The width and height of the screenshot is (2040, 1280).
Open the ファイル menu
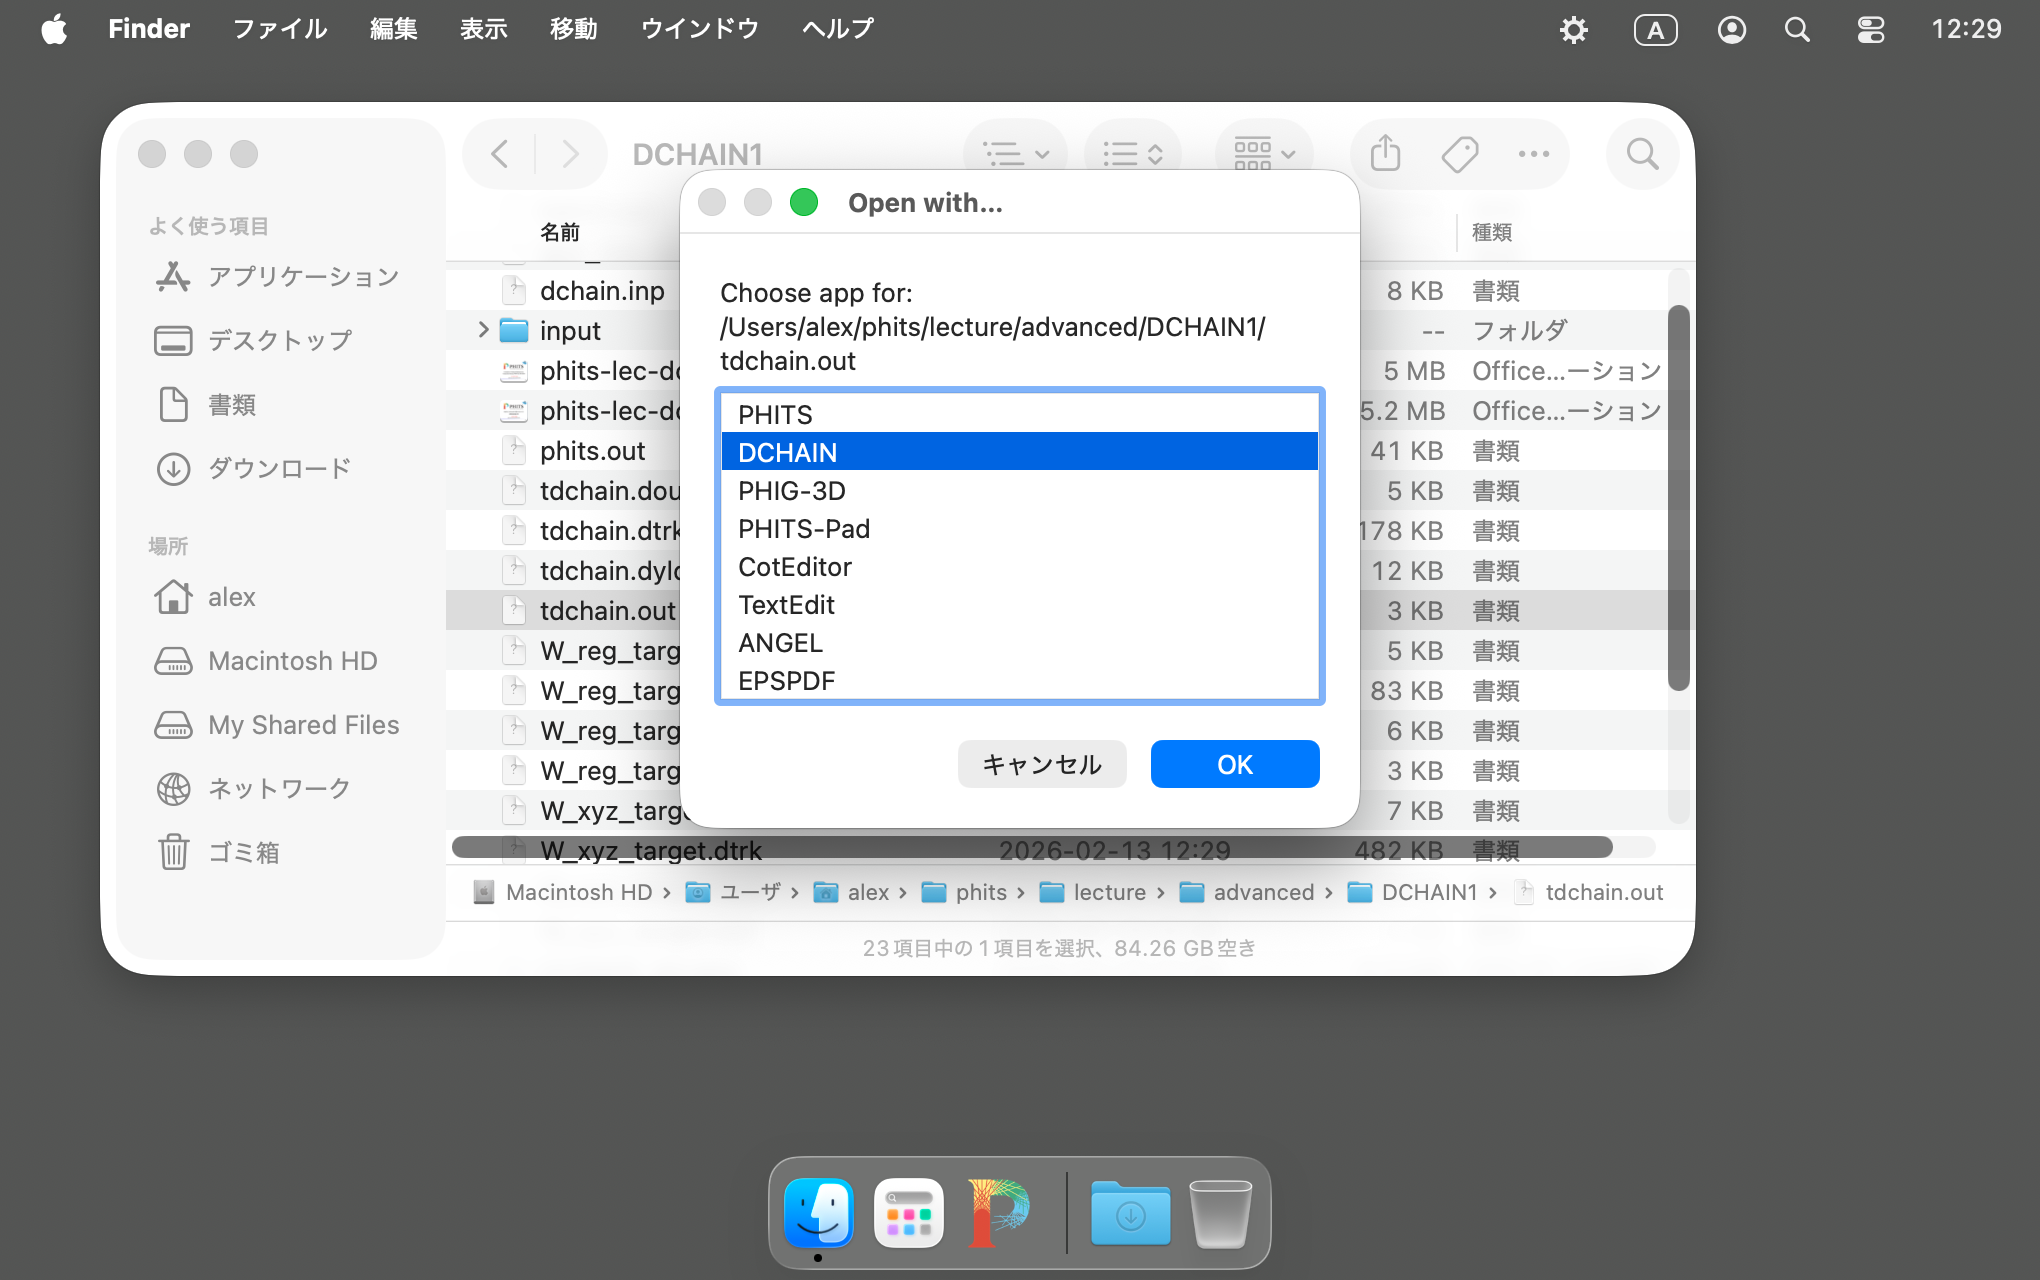coord(280,29)
